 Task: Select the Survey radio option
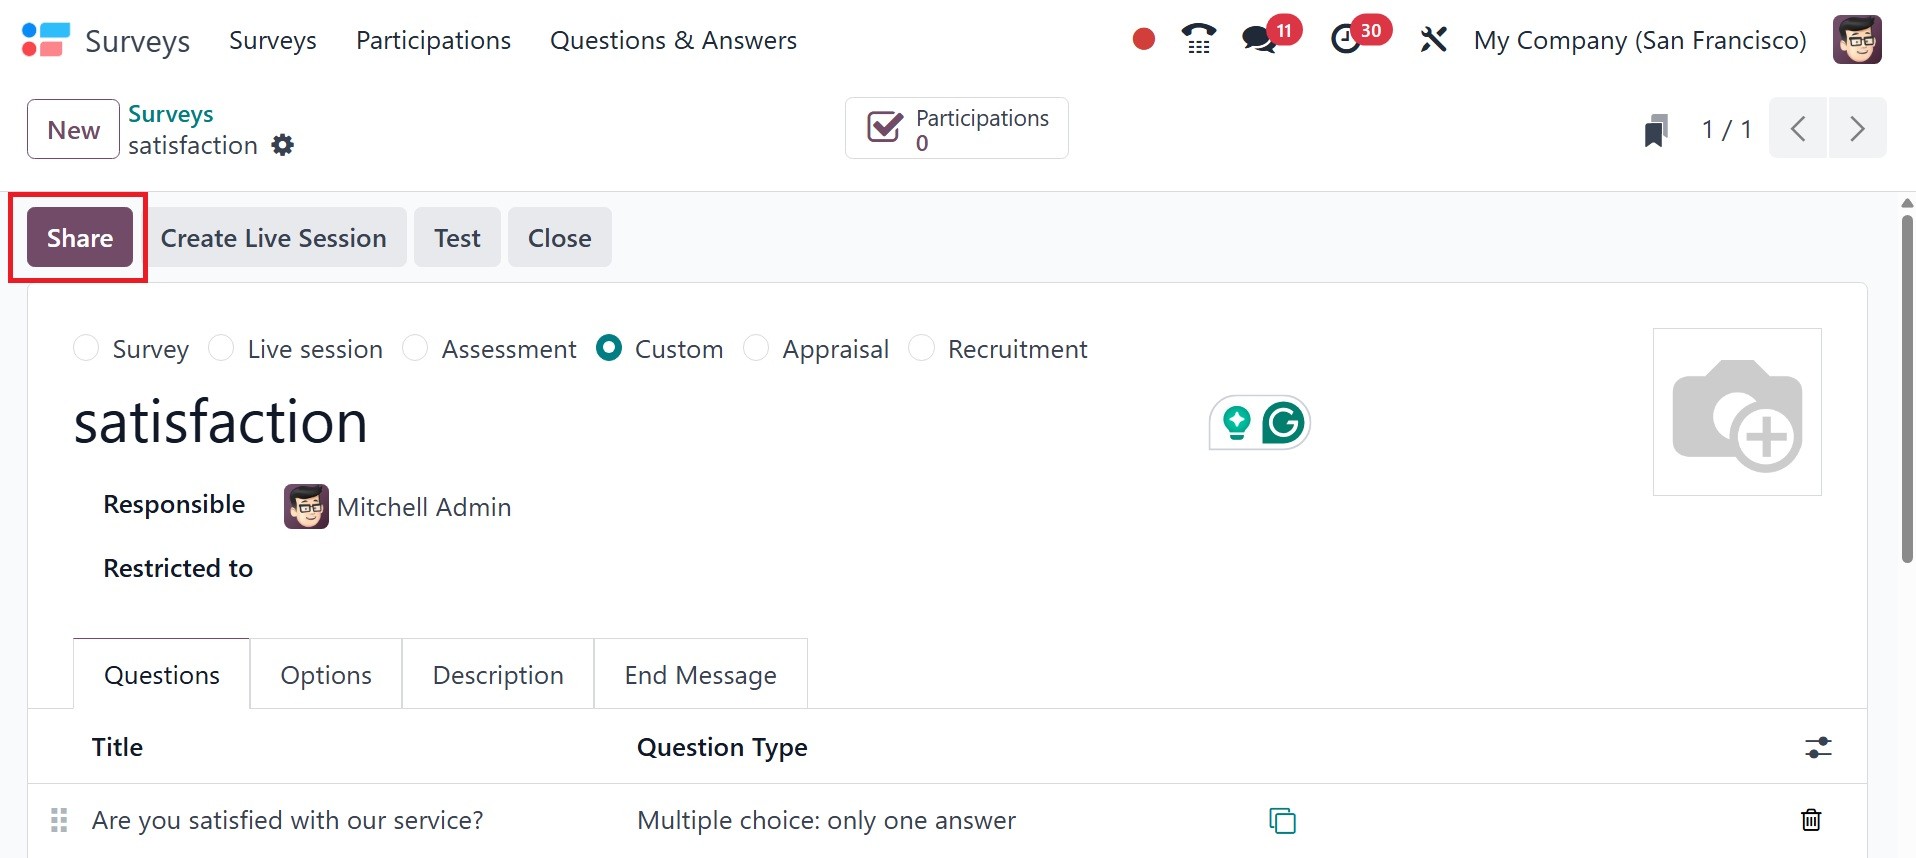pyautogui.click(x=87, y=348)
